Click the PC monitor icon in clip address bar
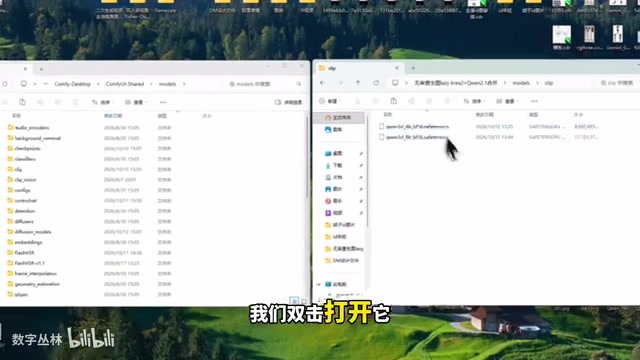The image size is (640, 360). coord(395,83)
